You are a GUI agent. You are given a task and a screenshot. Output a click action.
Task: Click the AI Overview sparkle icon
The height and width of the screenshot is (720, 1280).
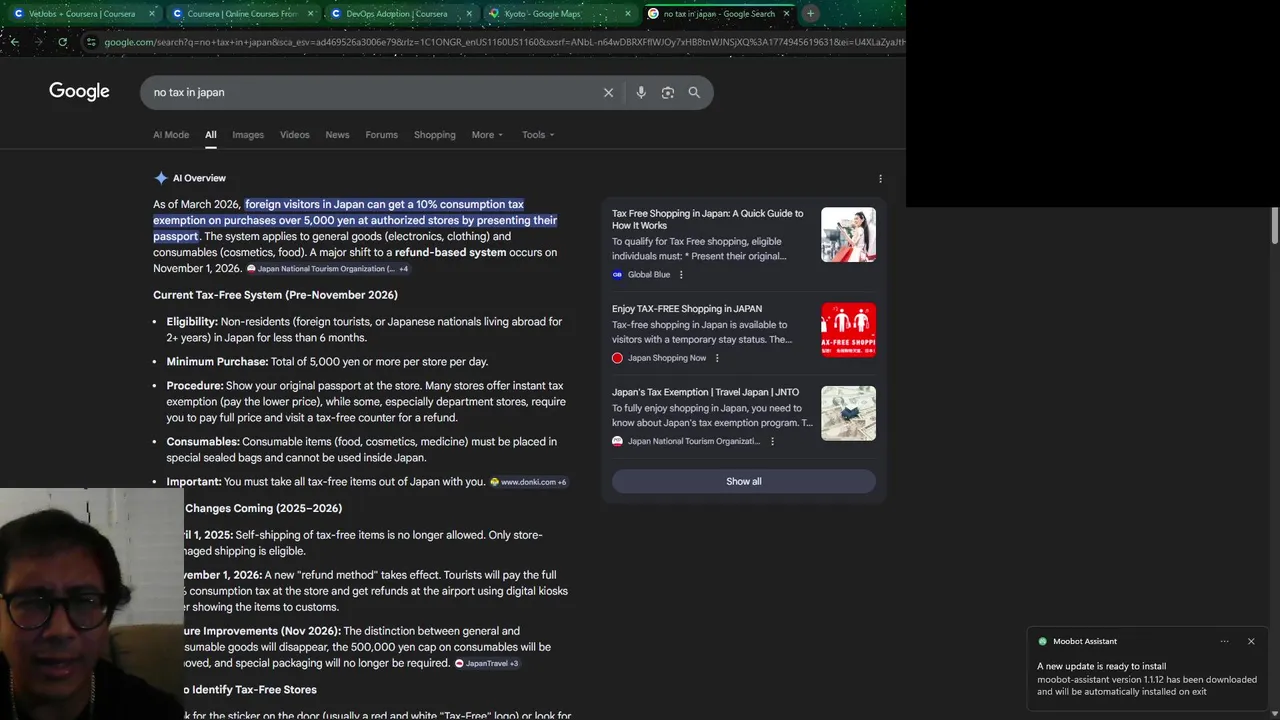click(x=161, y=178)
